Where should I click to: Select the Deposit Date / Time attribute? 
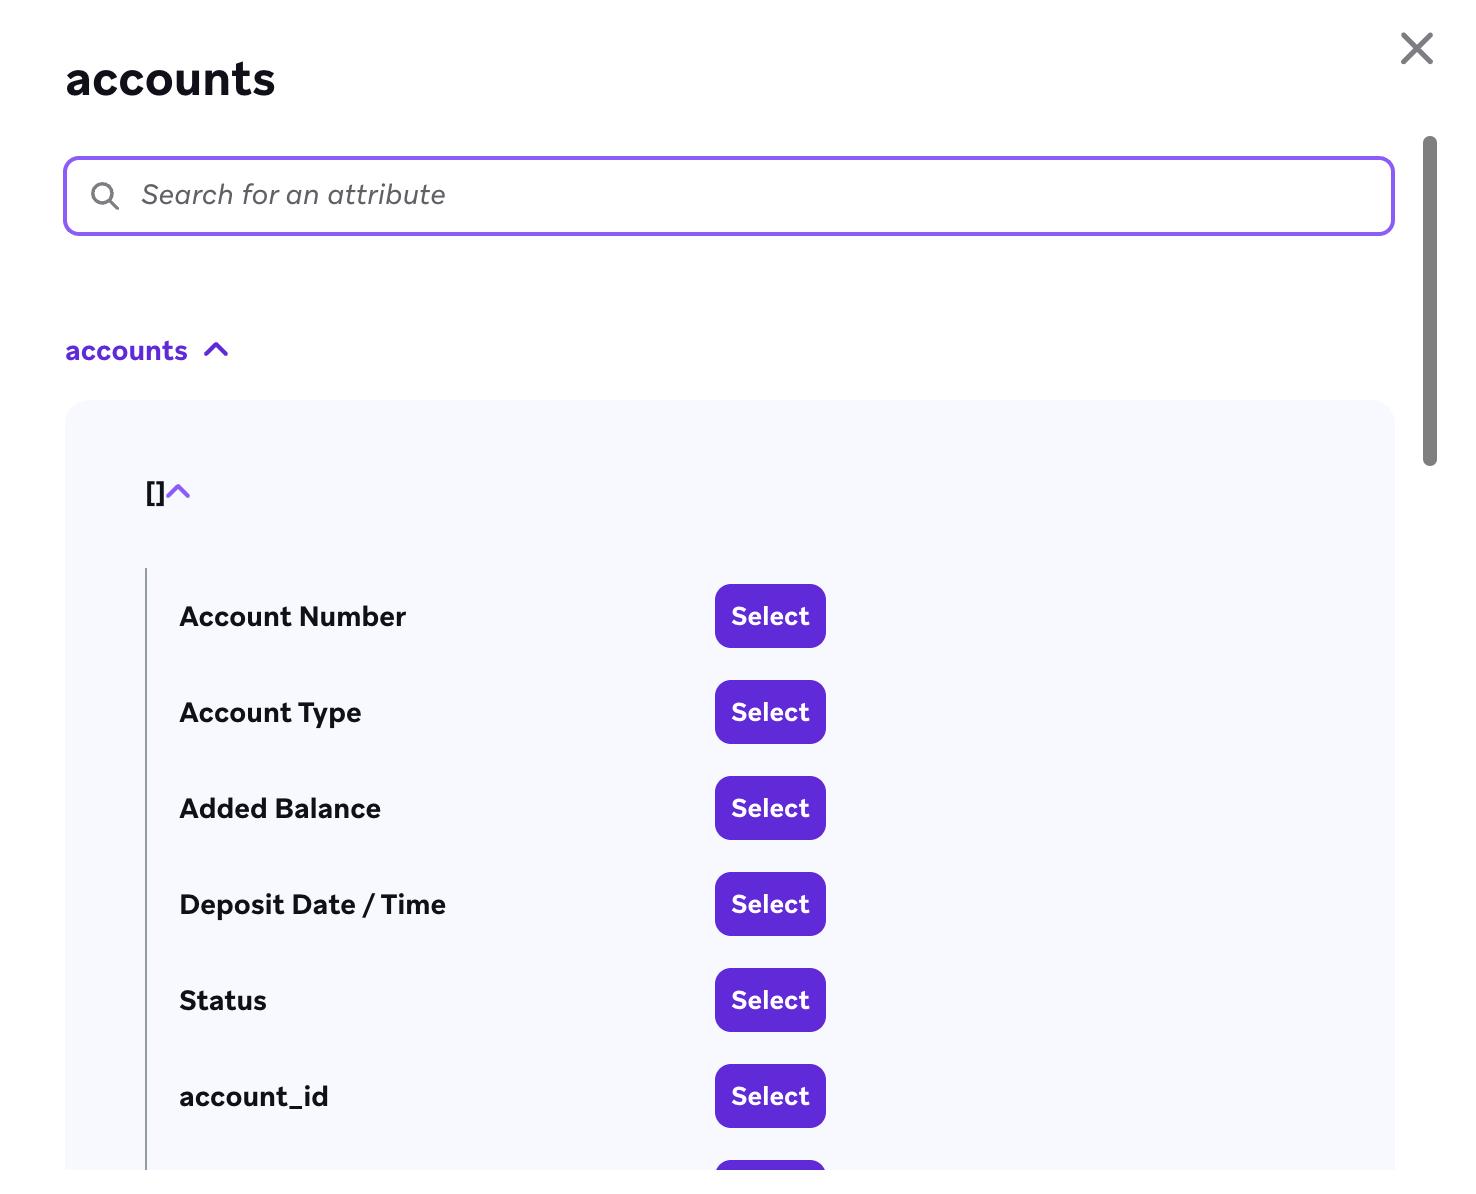click(x=770, y=904)
